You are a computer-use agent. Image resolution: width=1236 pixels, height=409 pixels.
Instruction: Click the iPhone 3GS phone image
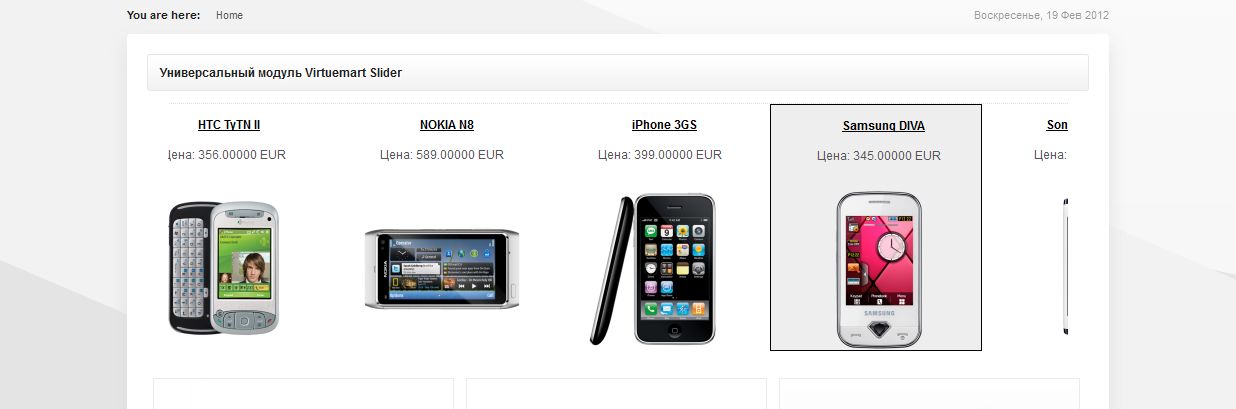(x=653, y=269)
